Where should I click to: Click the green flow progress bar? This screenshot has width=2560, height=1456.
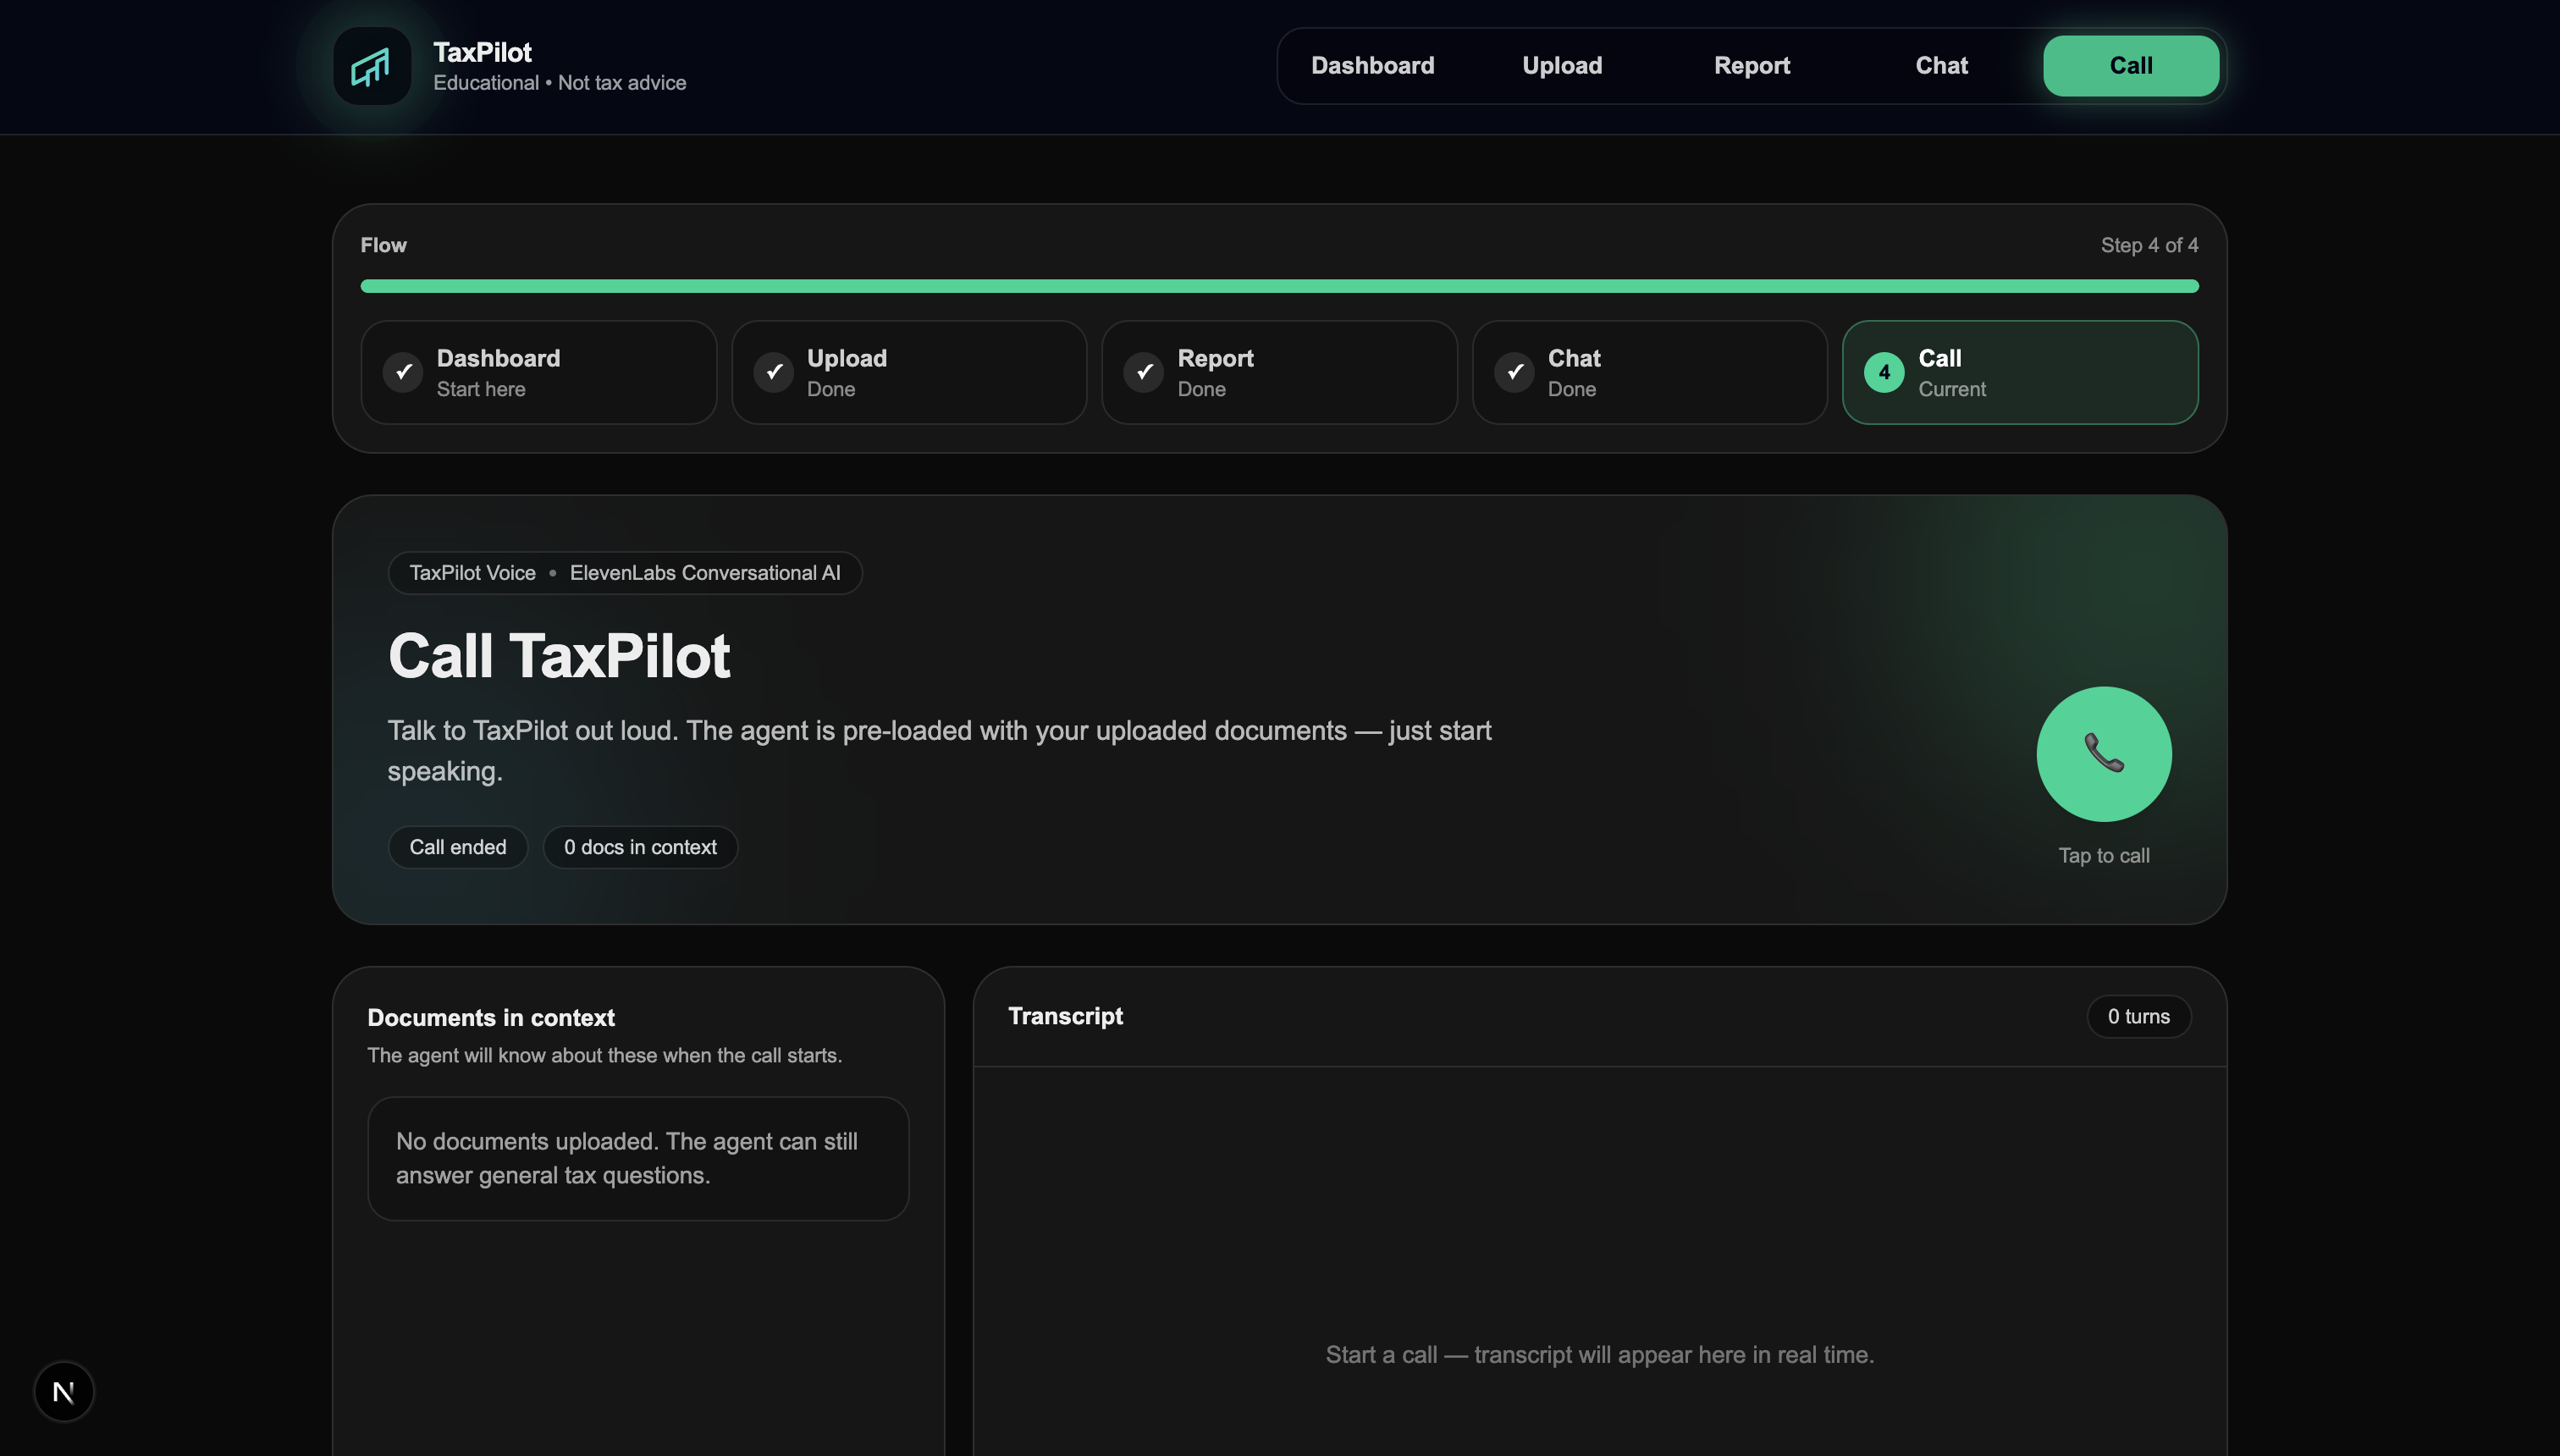(1279, 286)
